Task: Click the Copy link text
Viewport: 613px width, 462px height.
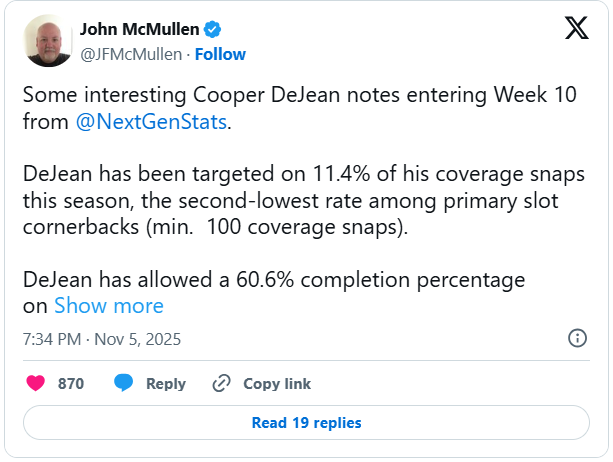Action: pyautogui.click(x=277, y=383)
